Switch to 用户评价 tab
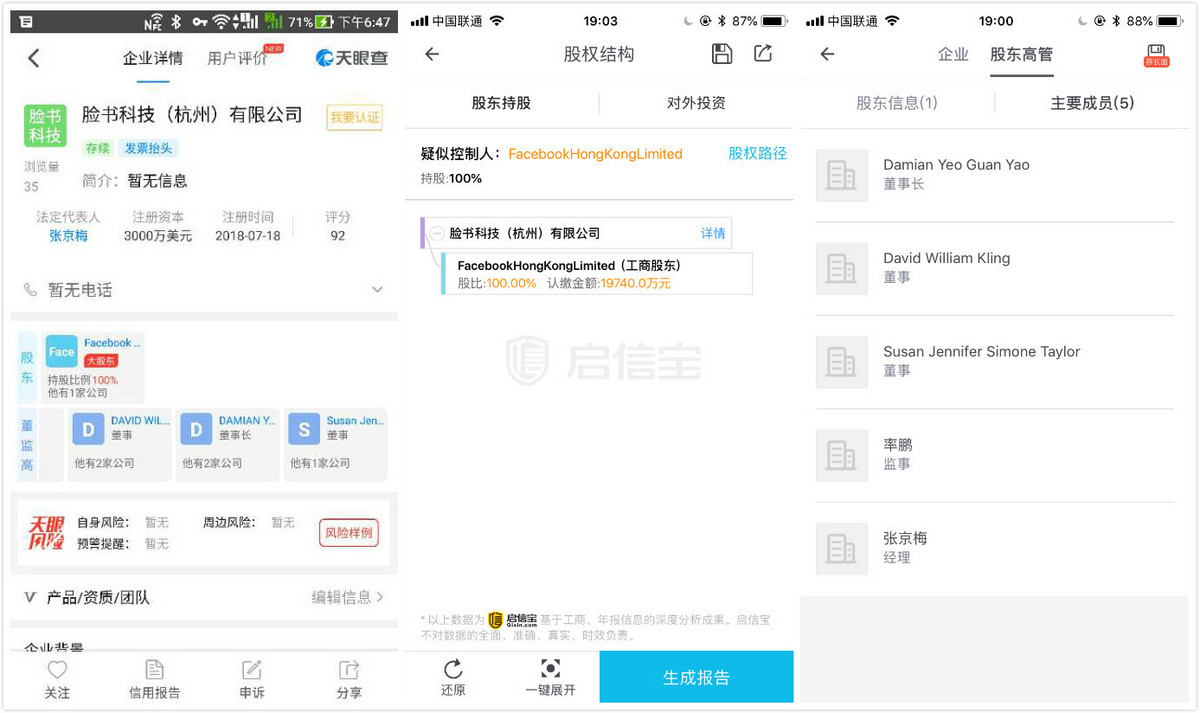The height and width of the screenshot is (713, 1200). pyautogui.click(x=237, y=58)
